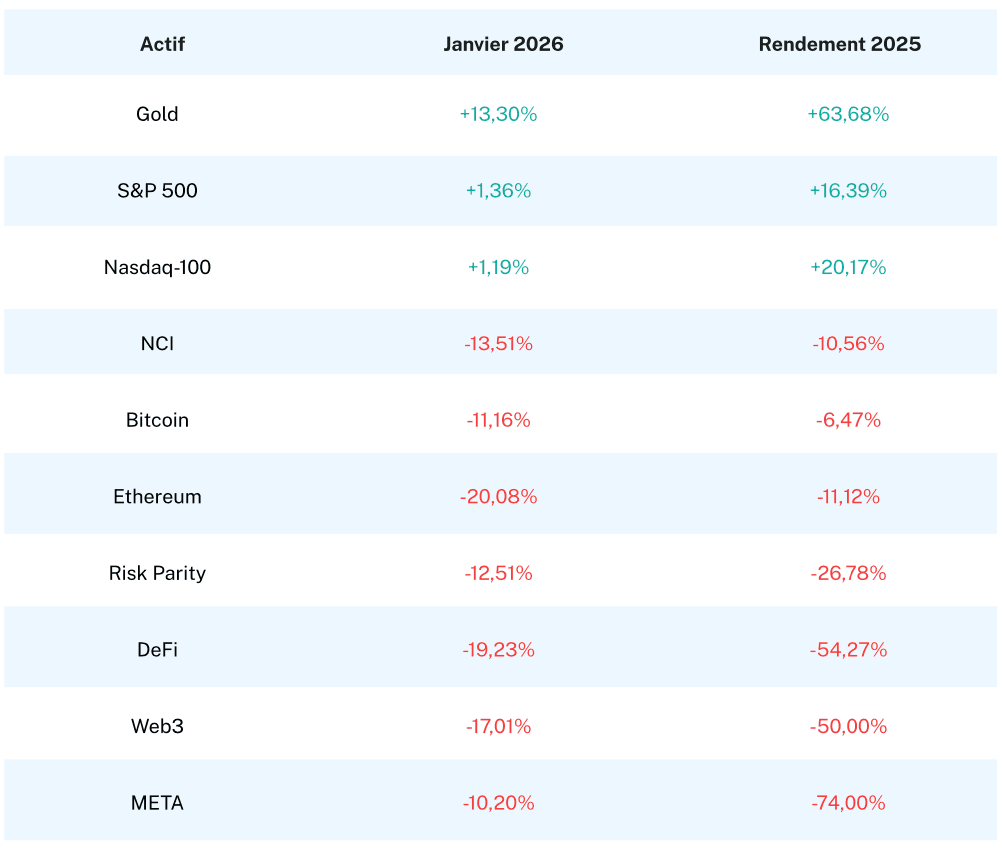Click DeFi's -19,23% January value
The width and height of the screenshot is (1002, 854).
498,649
